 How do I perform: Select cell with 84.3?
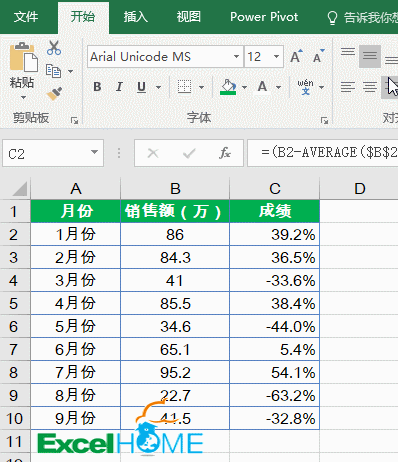pyautogui.click(x=175, y=257)
